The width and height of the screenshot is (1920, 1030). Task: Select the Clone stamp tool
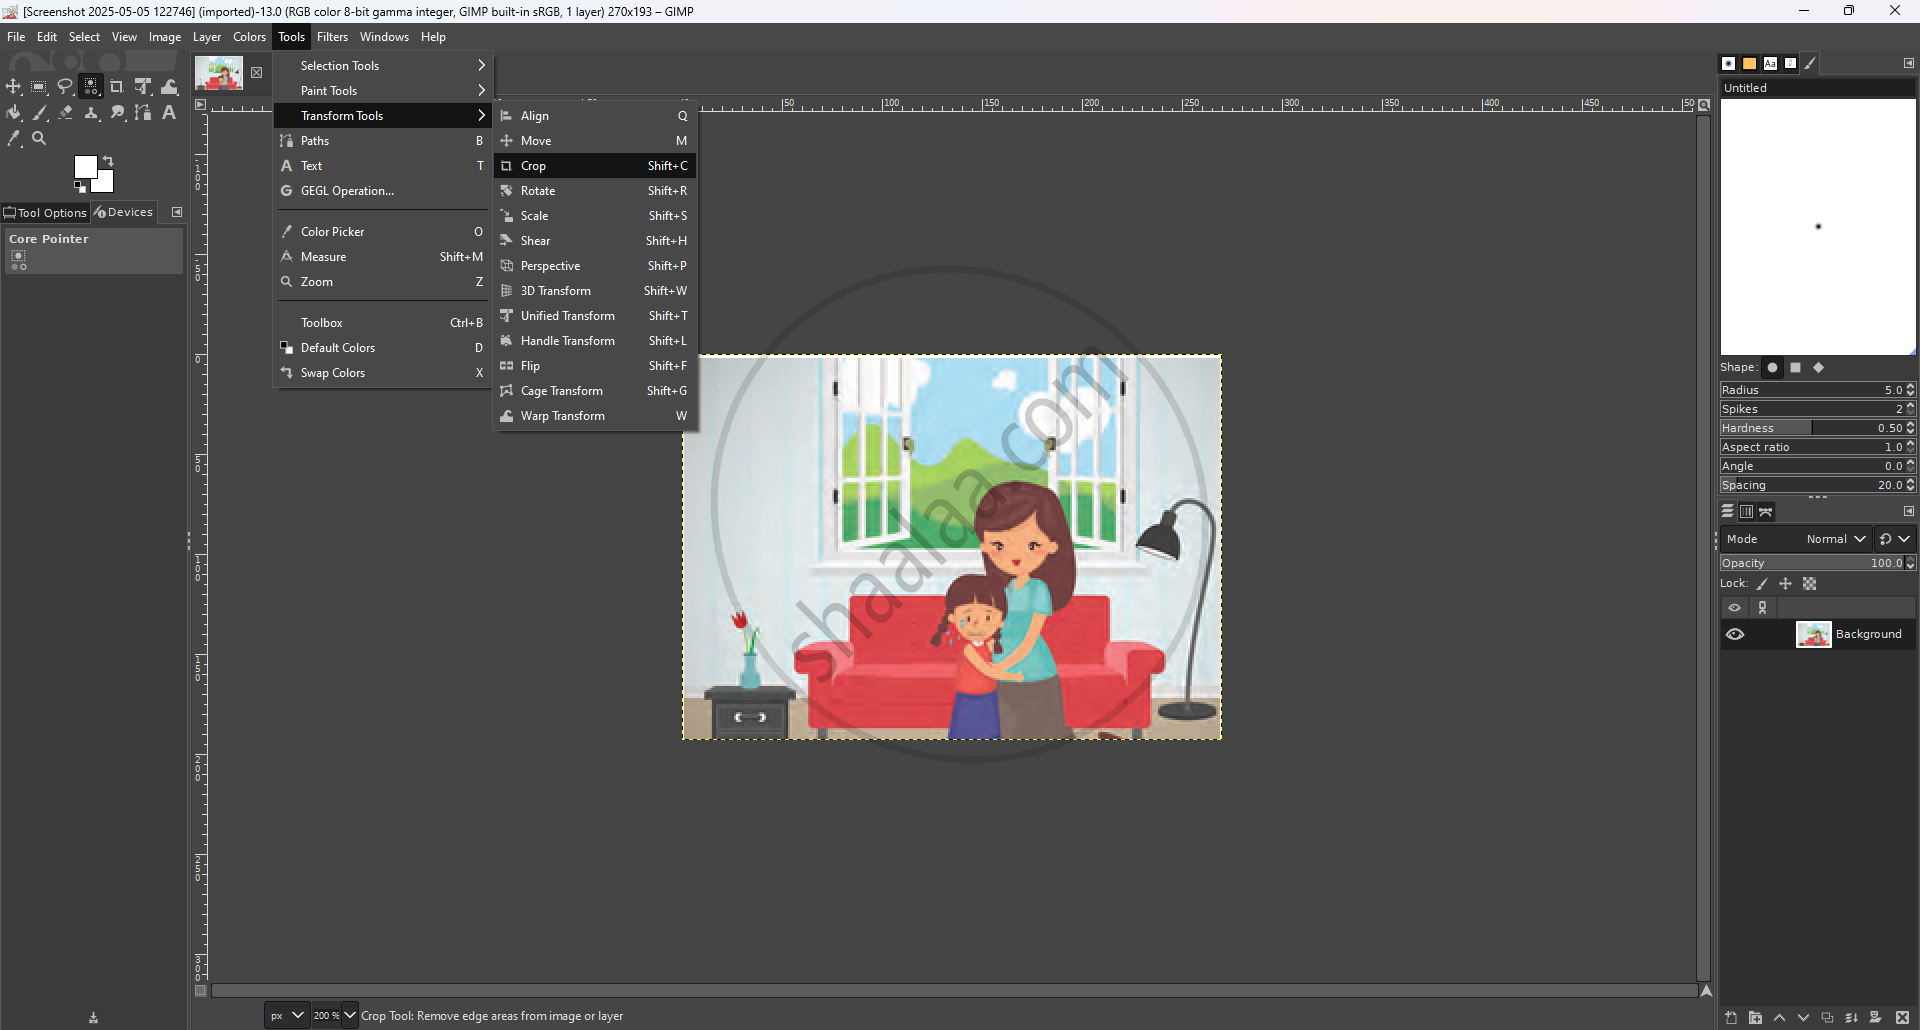92,113
